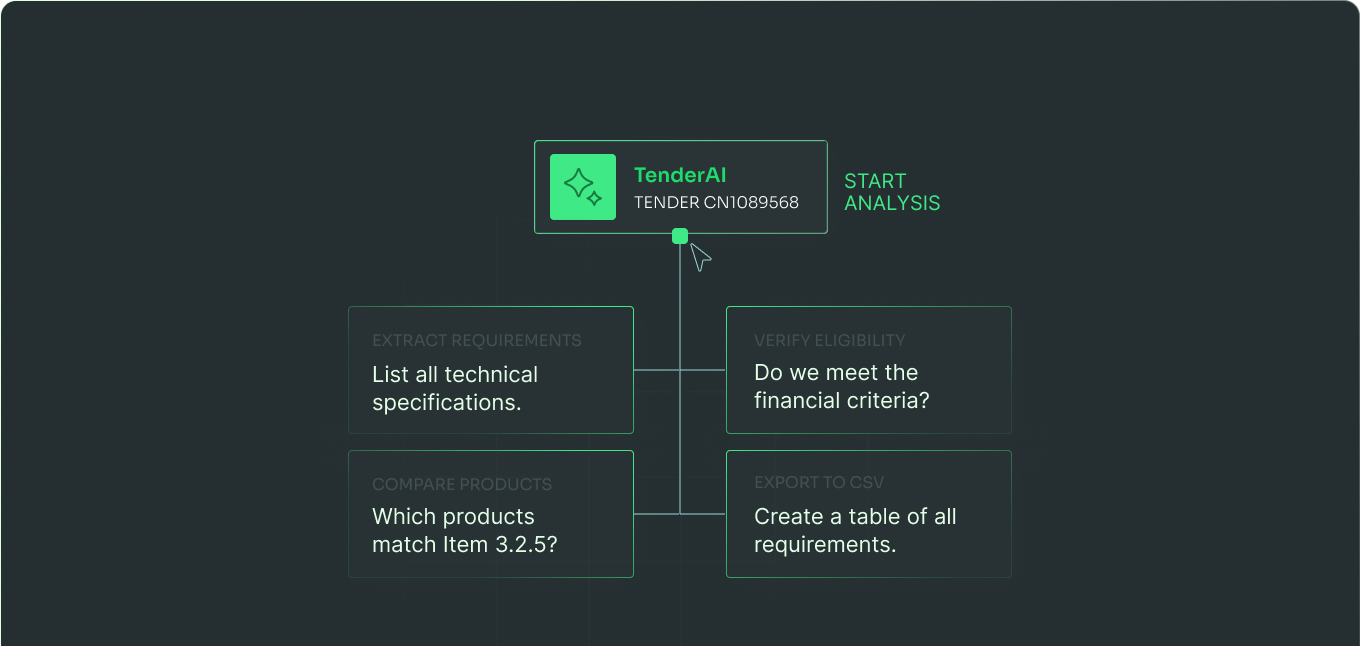Screen dimensions: 1360x646
Task: Click the junction joining Compare and Export cards
Action: click(680, 514)
